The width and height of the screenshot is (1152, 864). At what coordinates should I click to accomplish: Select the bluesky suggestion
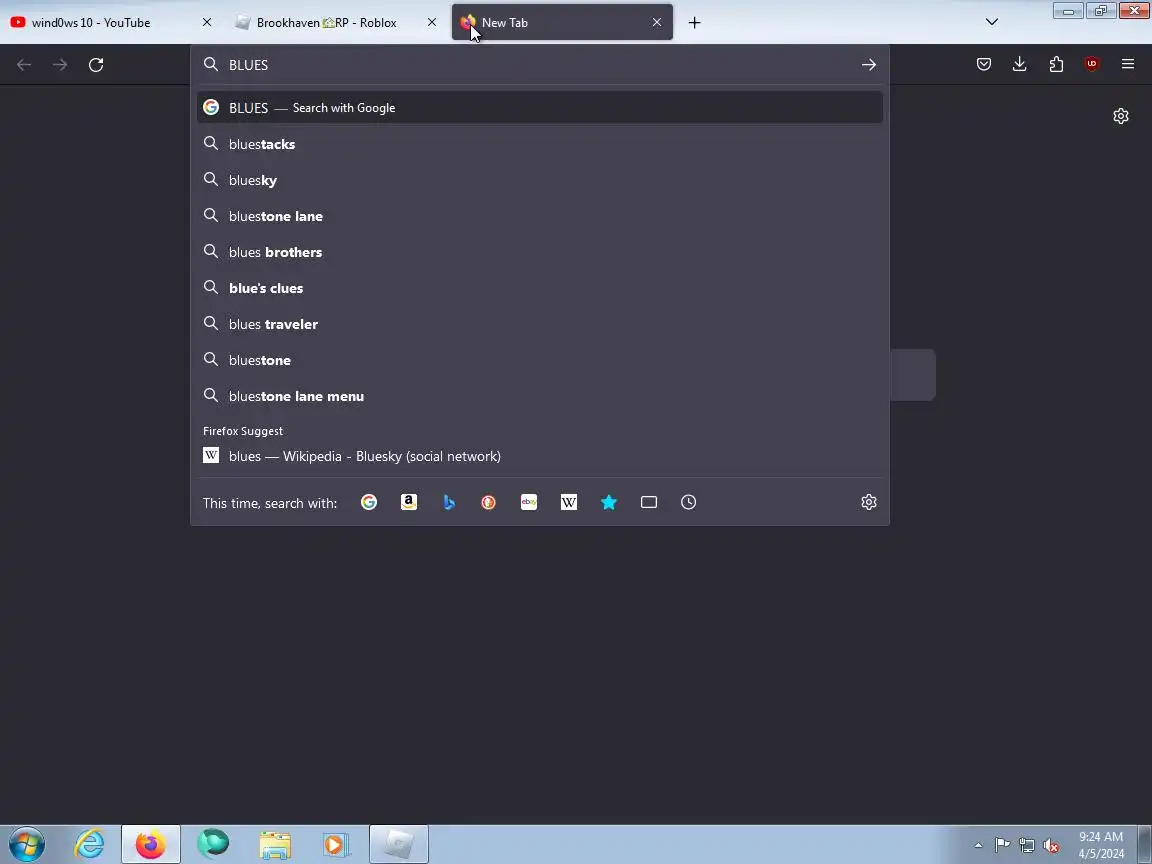540,180
